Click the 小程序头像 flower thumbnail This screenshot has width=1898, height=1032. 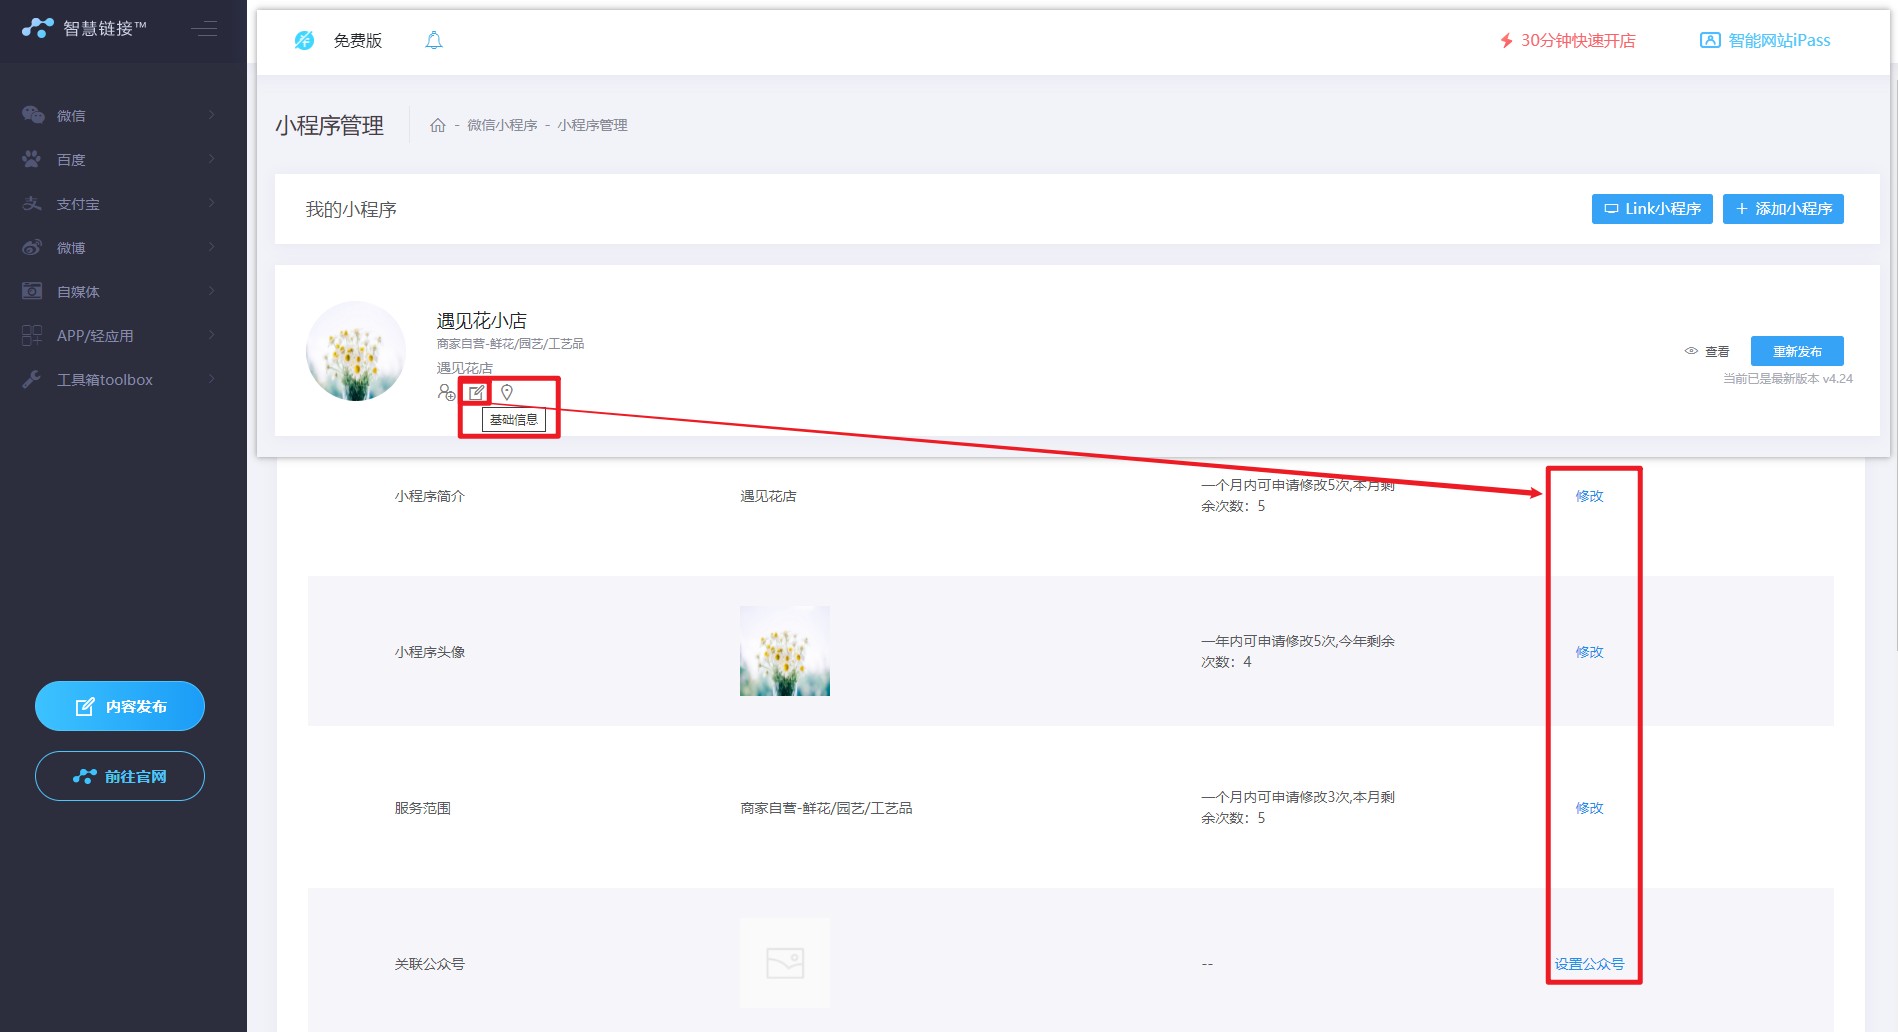tap(784, 650)
